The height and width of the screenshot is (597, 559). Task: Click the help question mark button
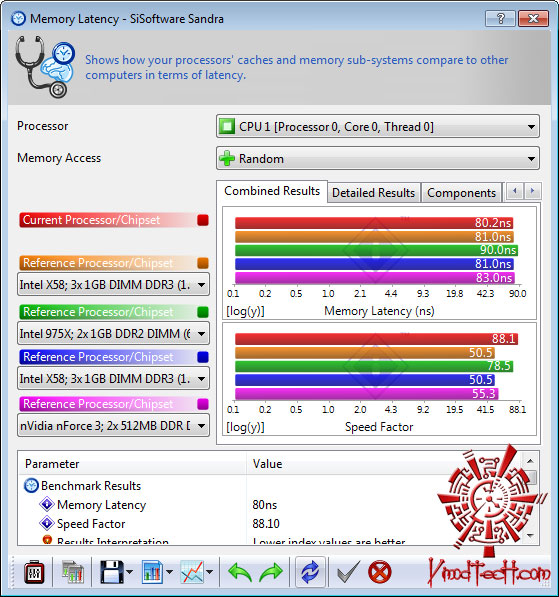[500, 18]
